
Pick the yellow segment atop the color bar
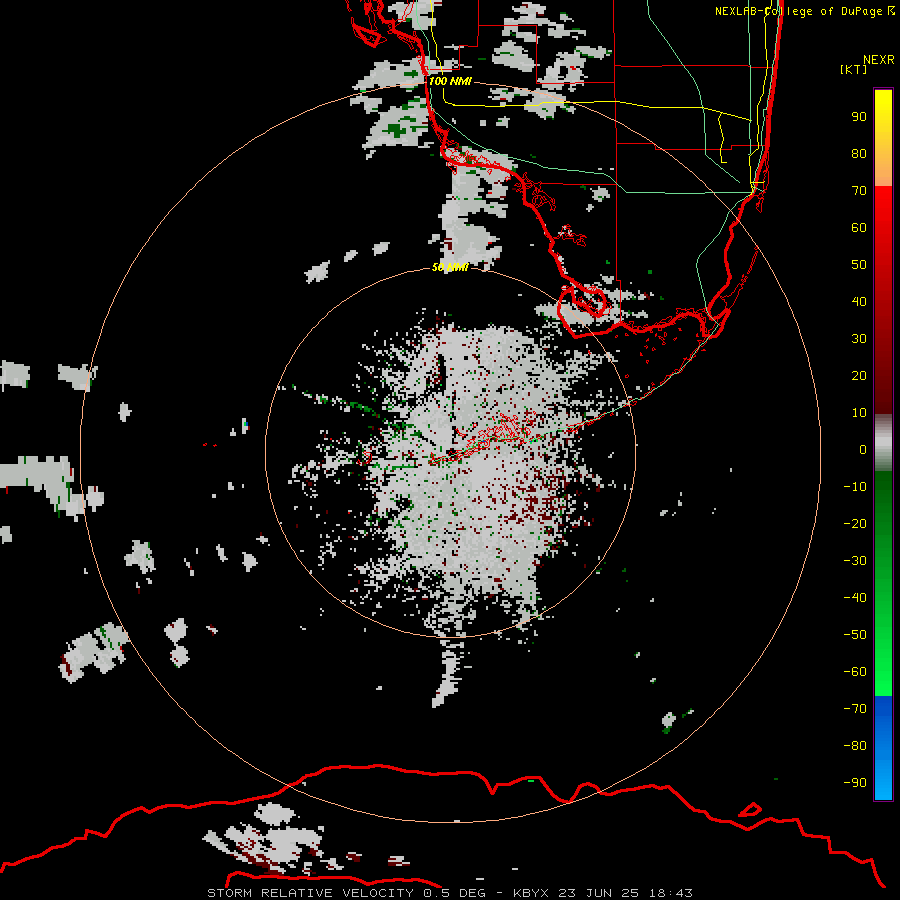point(883,137)
